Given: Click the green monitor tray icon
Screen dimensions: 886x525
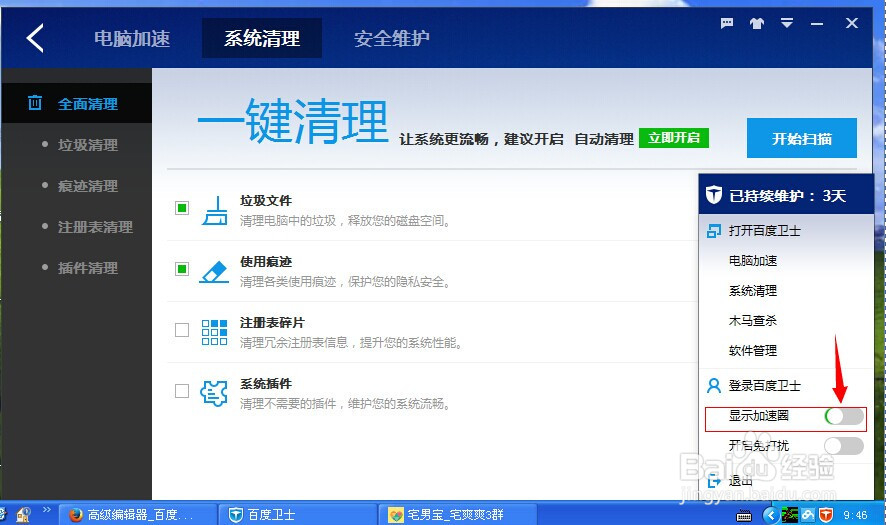Looking at the screenshot, I should (789, 515).
